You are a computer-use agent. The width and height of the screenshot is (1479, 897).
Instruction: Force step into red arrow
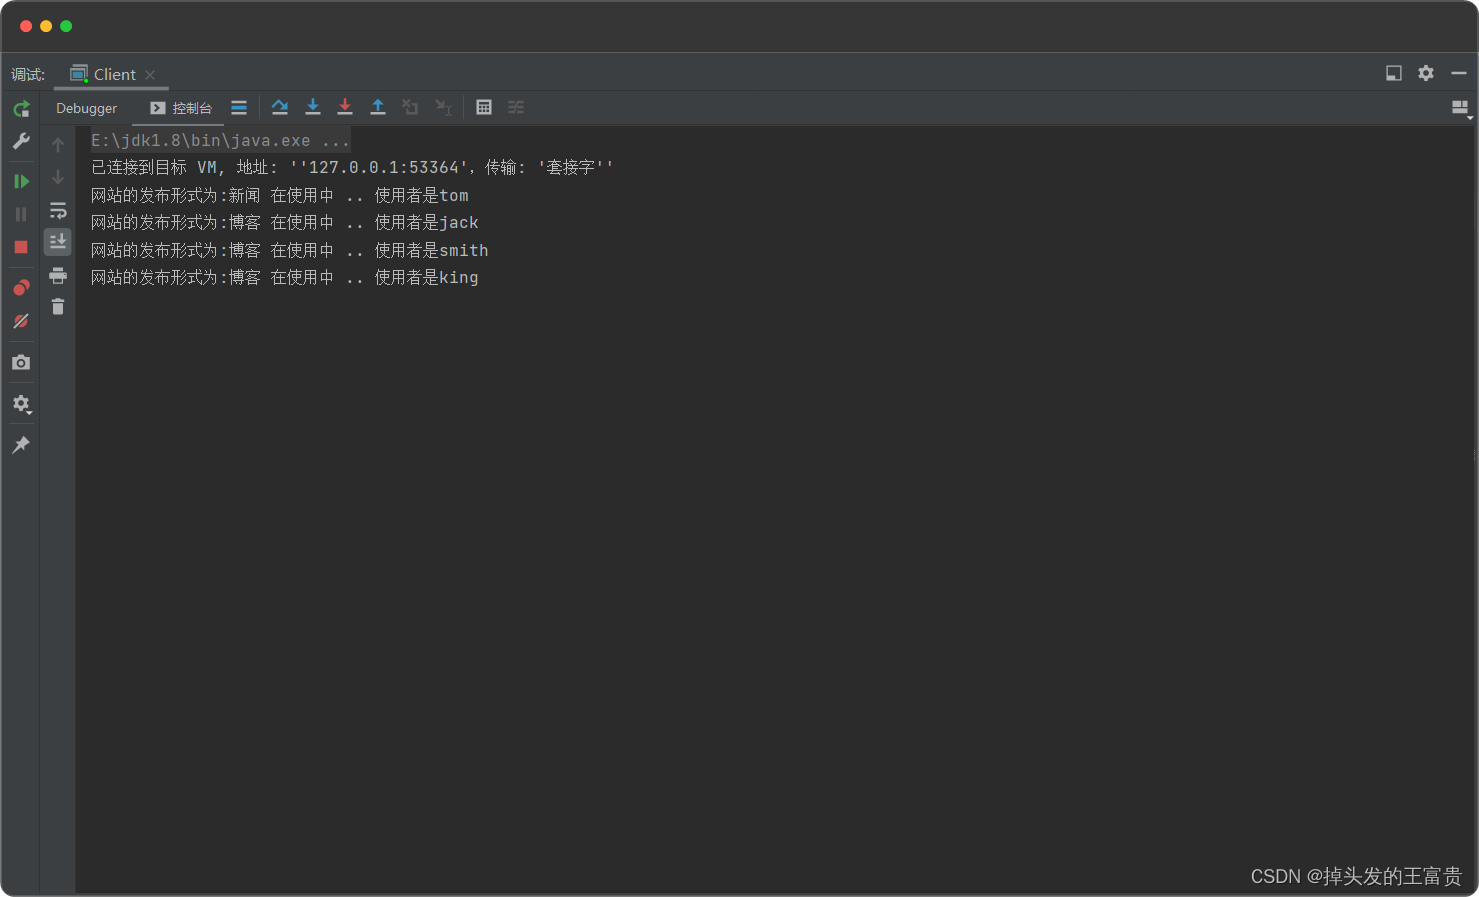[x=345, y=107]
